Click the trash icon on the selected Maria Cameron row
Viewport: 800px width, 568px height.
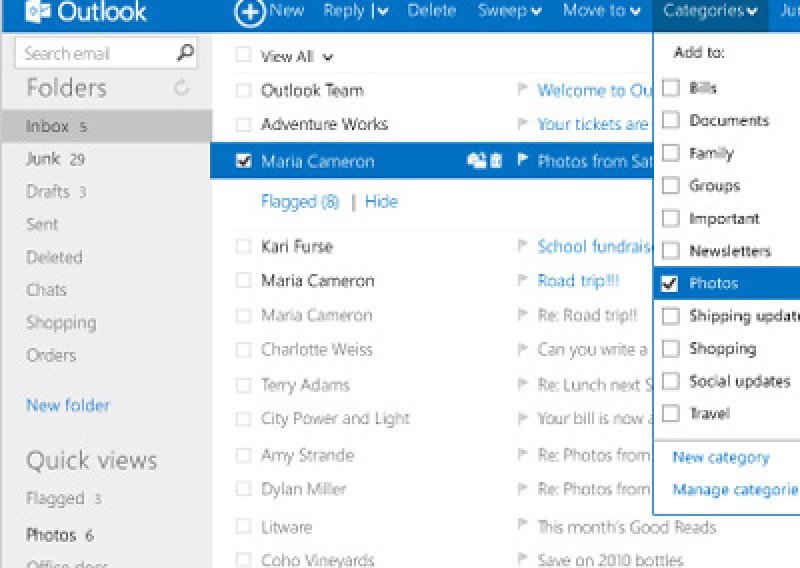point(495,161)
